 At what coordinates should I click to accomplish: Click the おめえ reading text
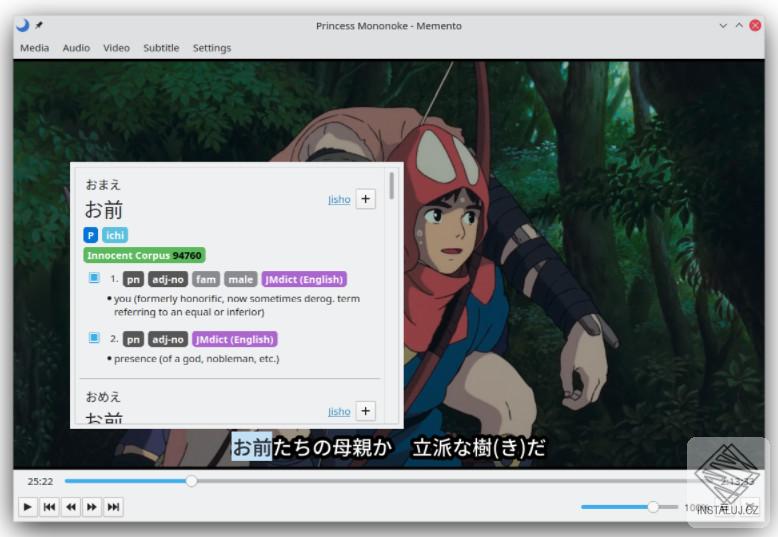click(x=103, y=397)
